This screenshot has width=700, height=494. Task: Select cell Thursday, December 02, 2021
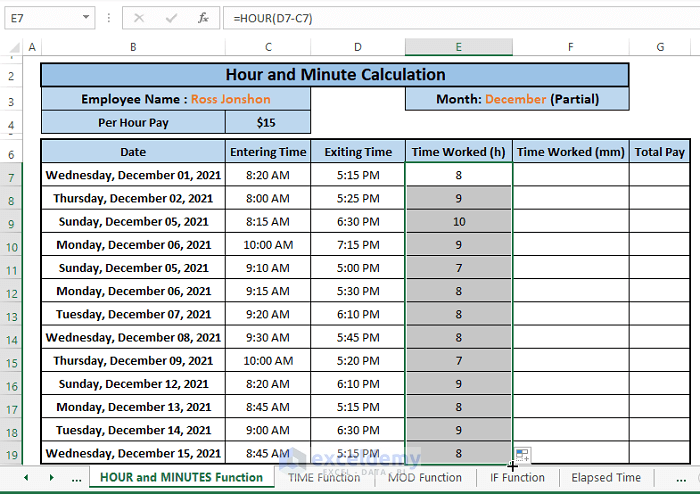133,198
